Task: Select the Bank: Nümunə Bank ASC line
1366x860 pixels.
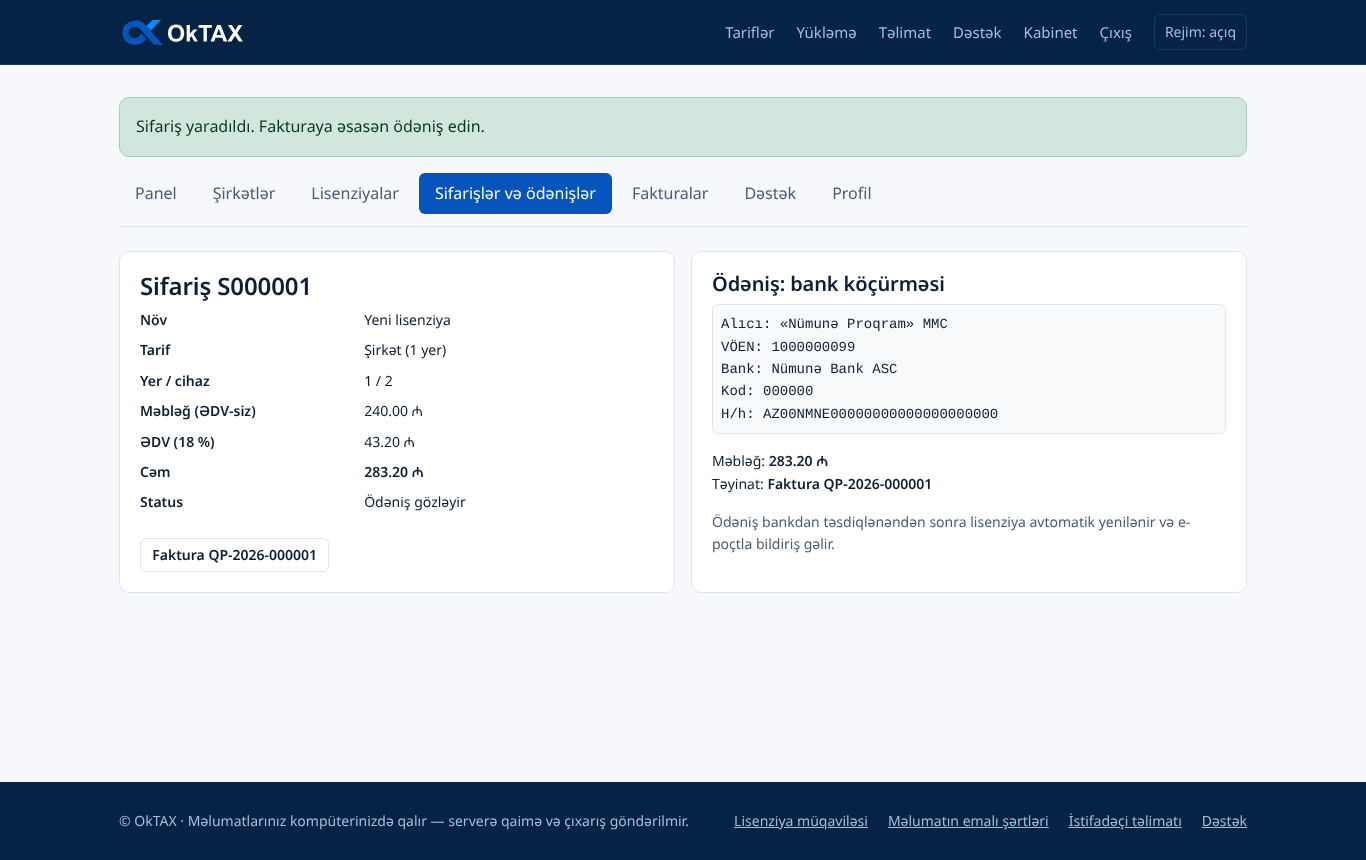Action: [809, 369]
